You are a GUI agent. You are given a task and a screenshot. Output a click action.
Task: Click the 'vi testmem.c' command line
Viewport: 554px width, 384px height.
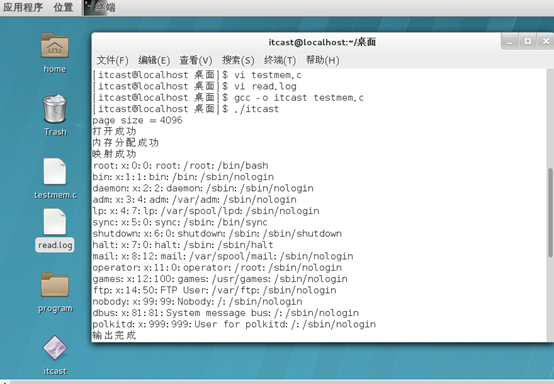coord(197,75)
